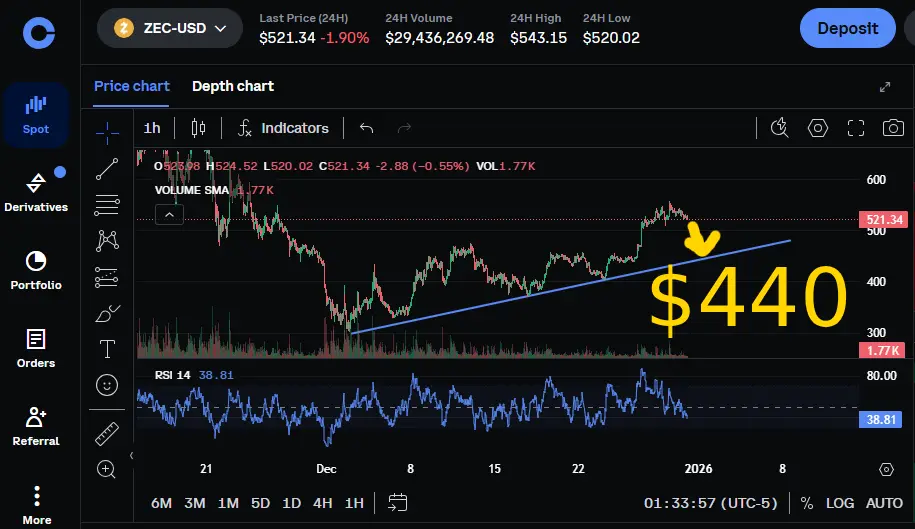Open chart settings hexagon icon

(818, 128)
